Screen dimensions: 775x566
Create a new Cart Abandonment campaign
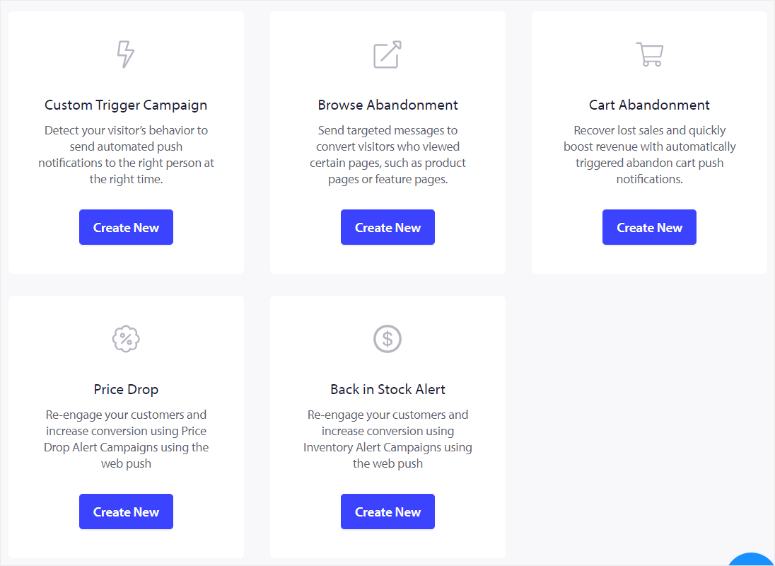[649, 227]
